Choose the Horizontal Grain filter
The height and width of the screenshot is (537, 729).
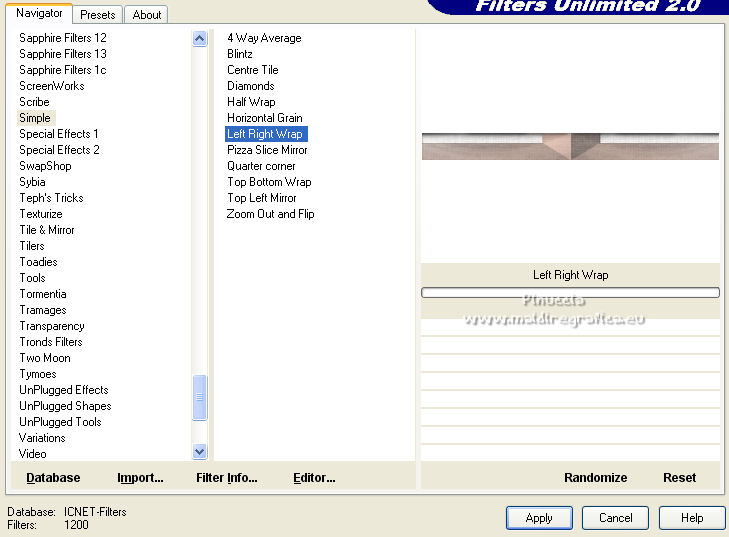(265, 118)
